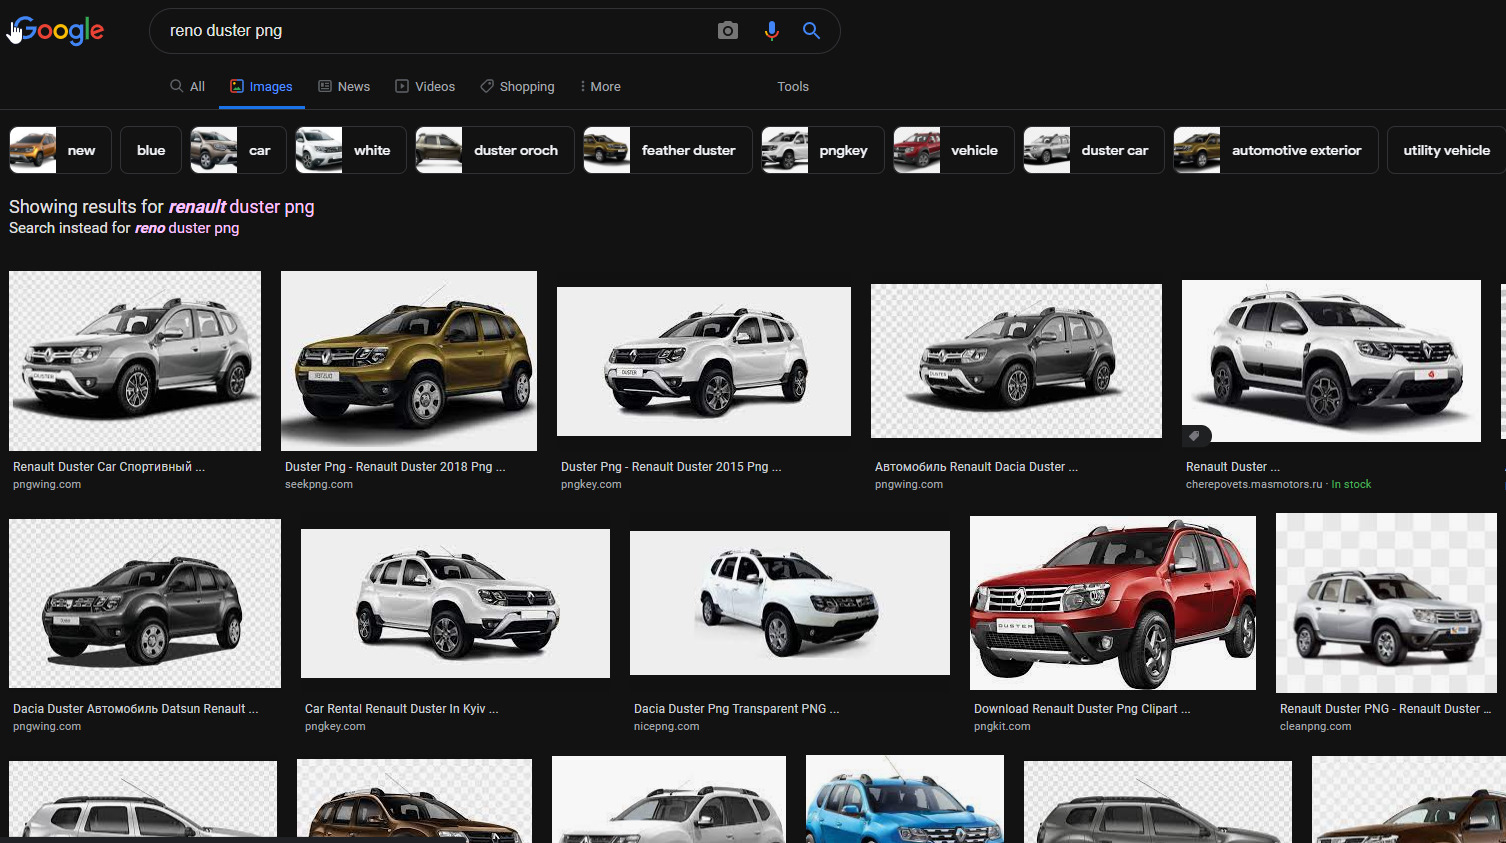
Task: Open the Videos tab
Action: point(425,87)
